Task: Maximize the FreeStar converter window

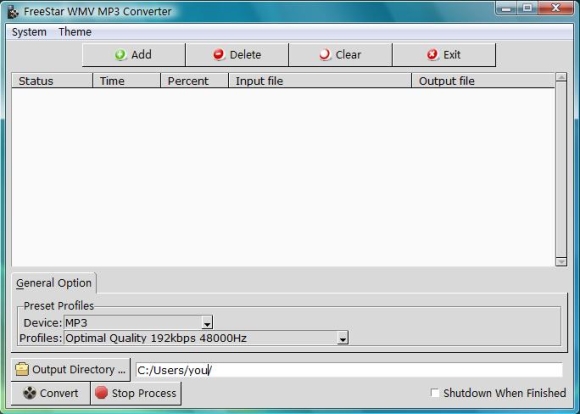Action: coord(527,8)
